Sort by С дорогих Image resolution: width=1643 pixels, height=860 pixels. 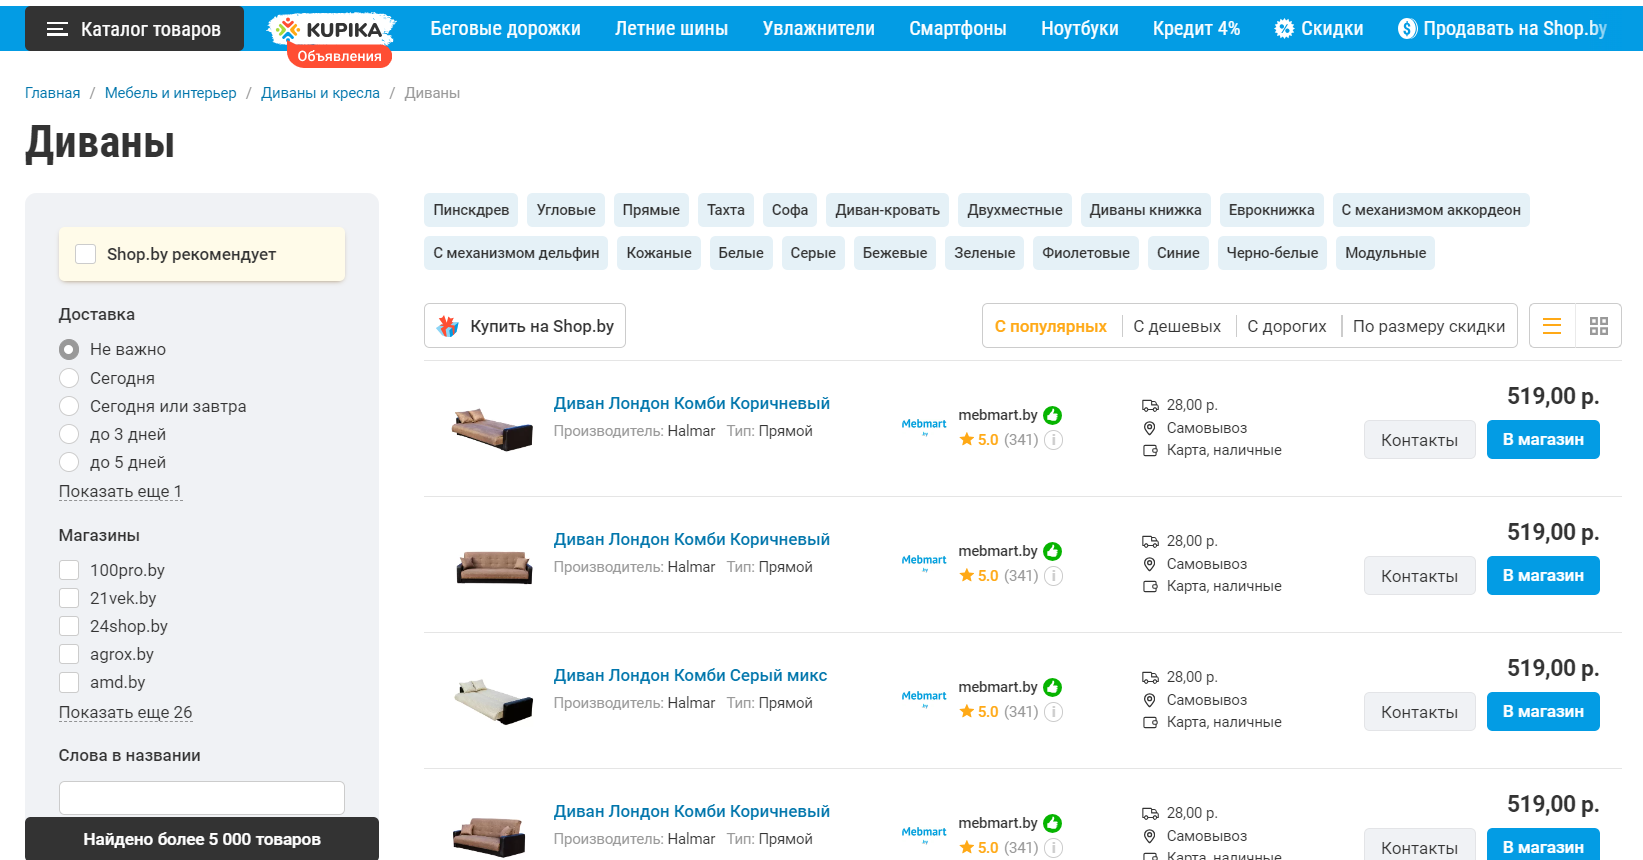point(1287,326)
